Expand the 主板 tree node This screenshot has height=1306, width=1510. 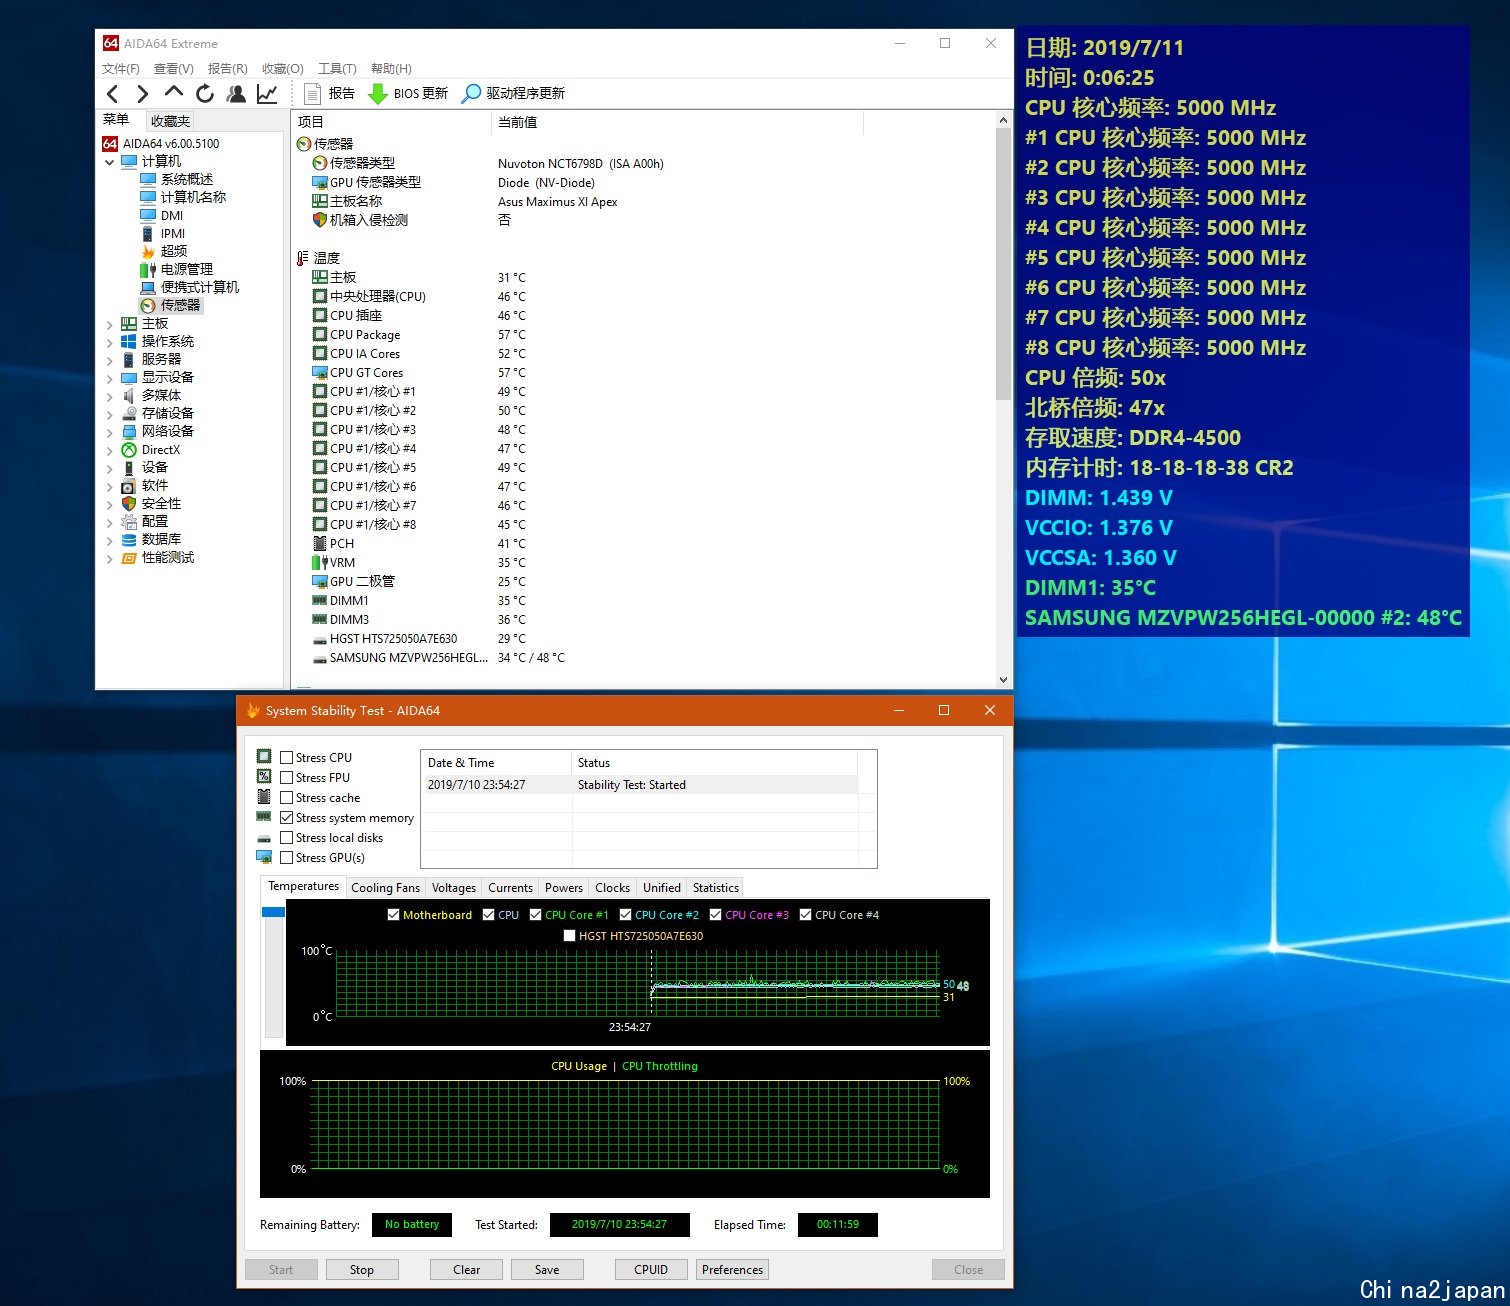(x=109, y=324)
